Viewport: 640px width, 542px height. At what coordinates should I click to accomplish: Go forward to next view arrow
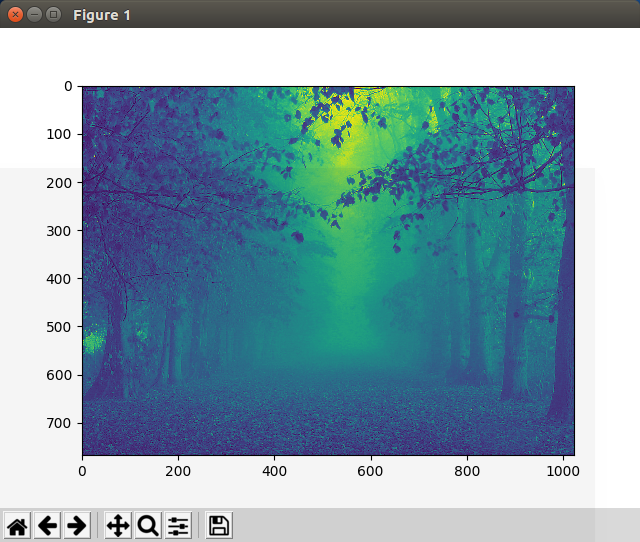pos(77,525)
